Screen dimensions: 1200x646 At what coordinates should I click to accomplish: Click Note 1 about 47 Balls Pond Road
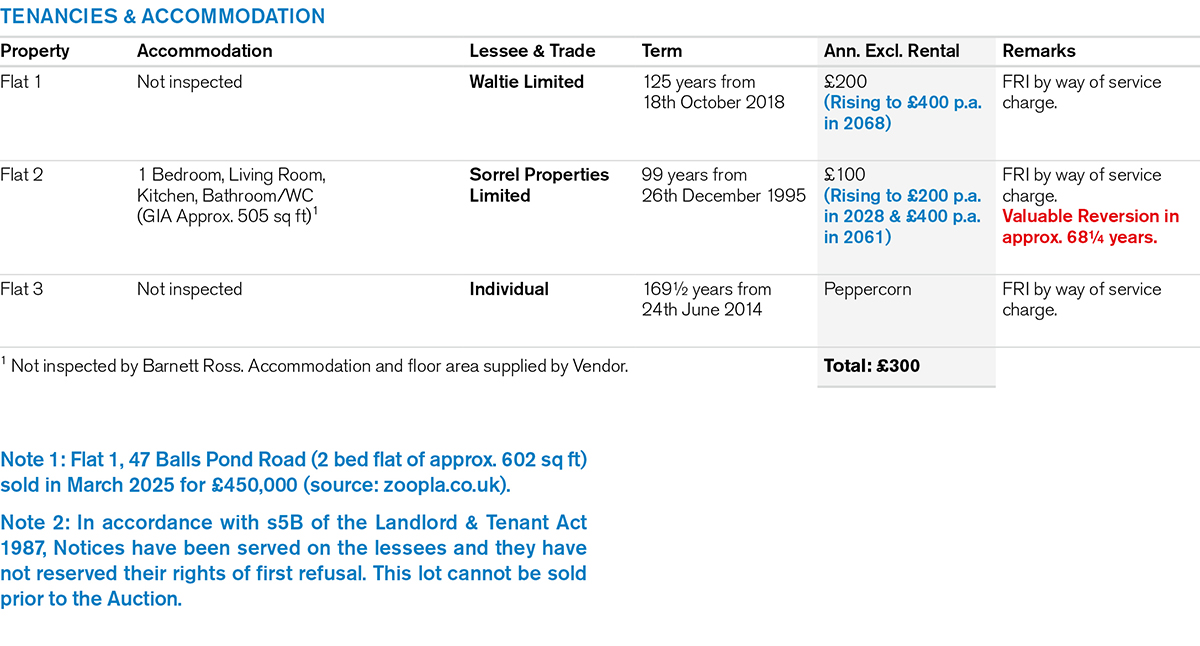point(294,473)
